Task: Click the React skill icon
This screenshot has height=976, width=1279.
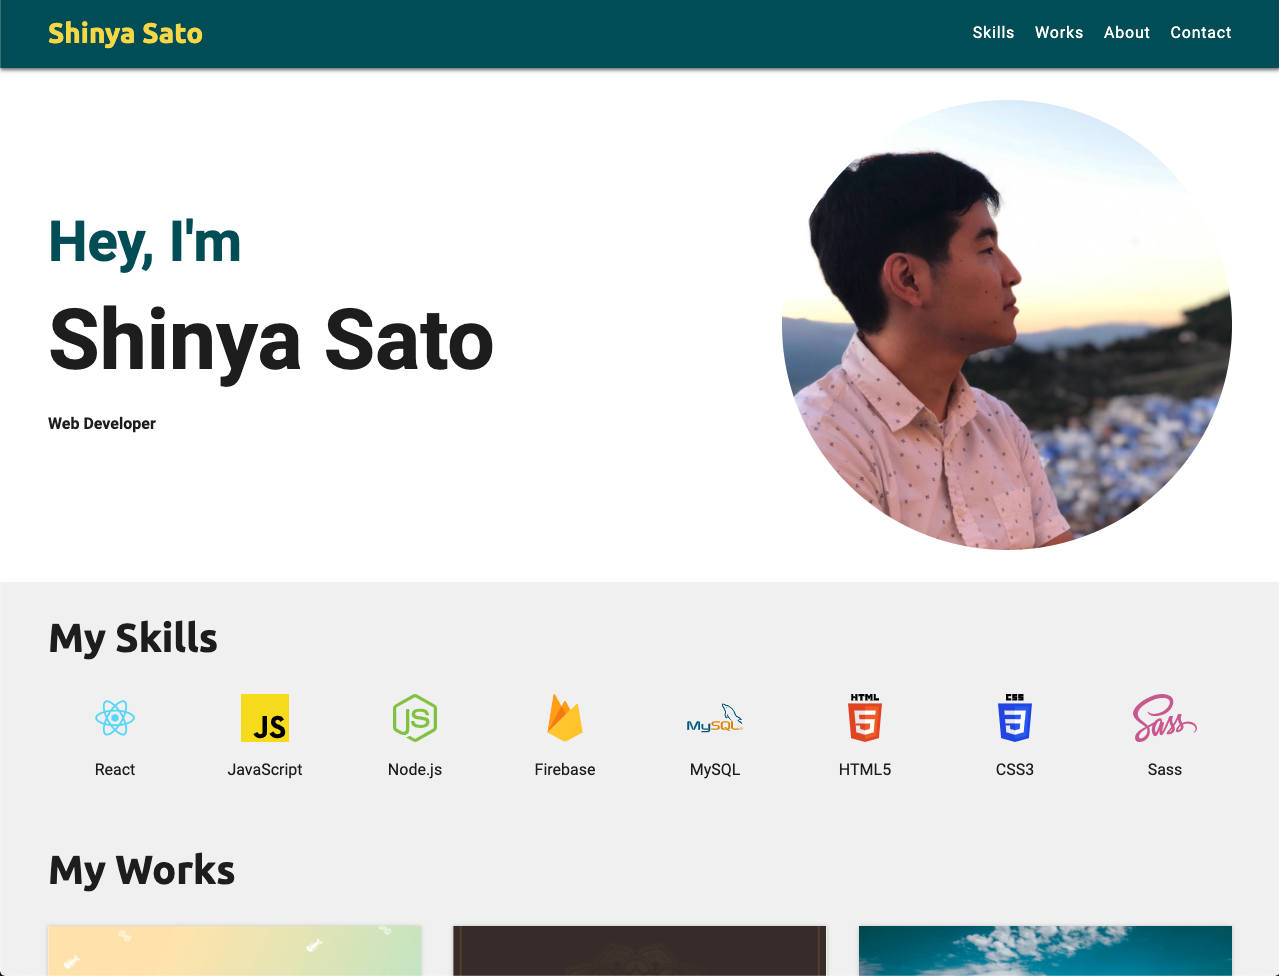Action: click(x=115, y=718)
